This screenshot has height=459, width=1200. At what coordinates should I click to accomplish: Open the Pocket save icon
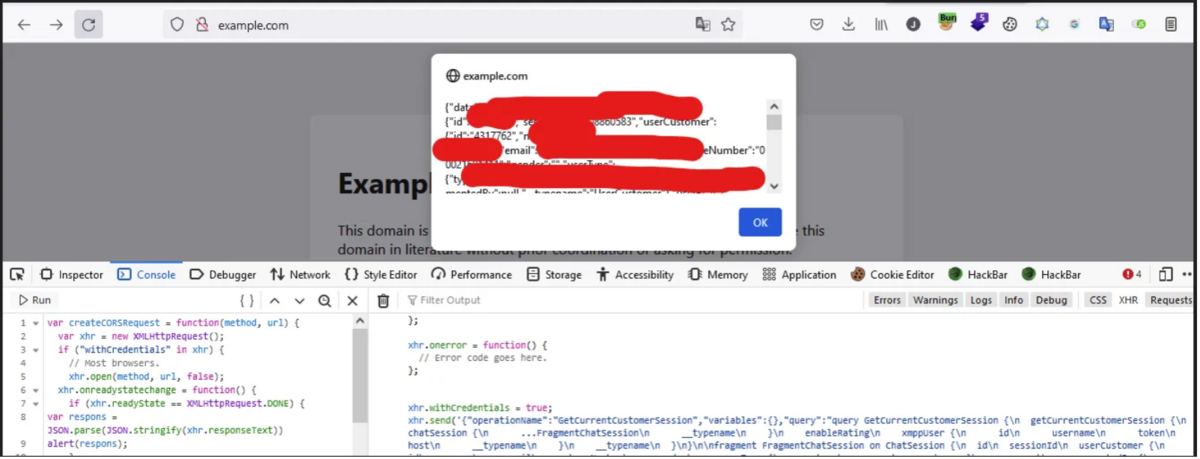tap(817, 25)
